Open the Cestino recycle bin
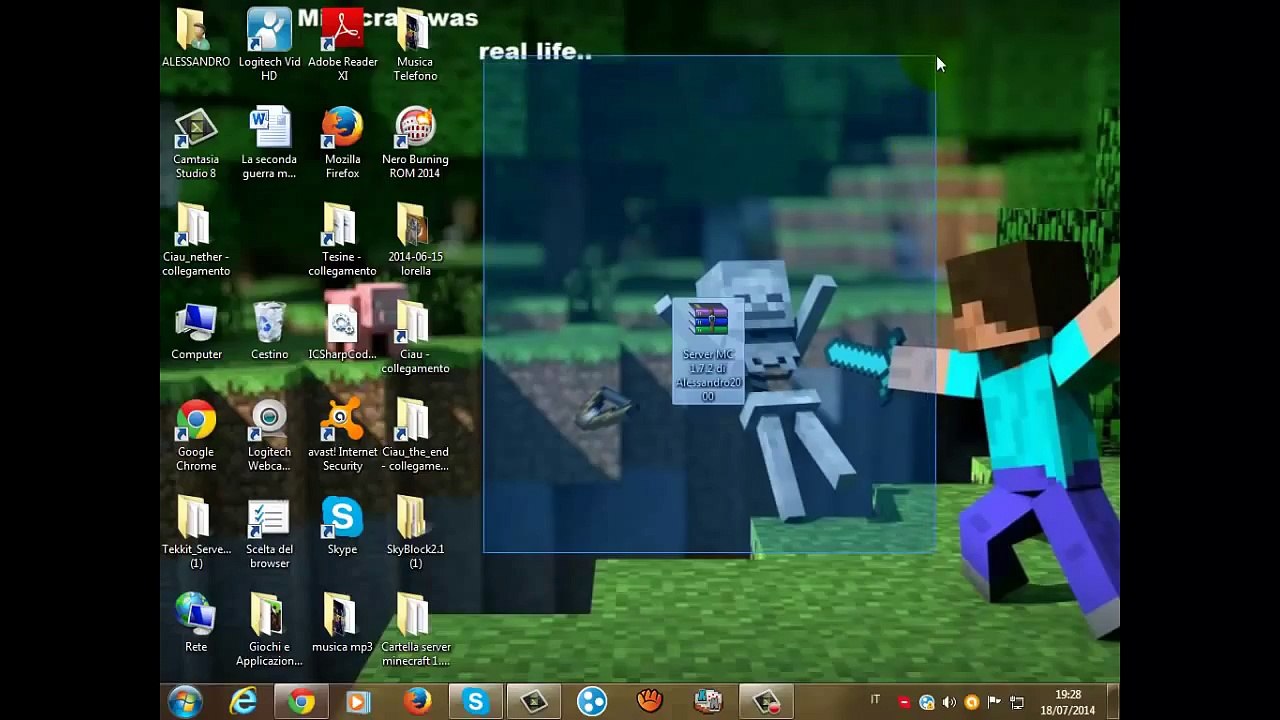 coord(269,331)
